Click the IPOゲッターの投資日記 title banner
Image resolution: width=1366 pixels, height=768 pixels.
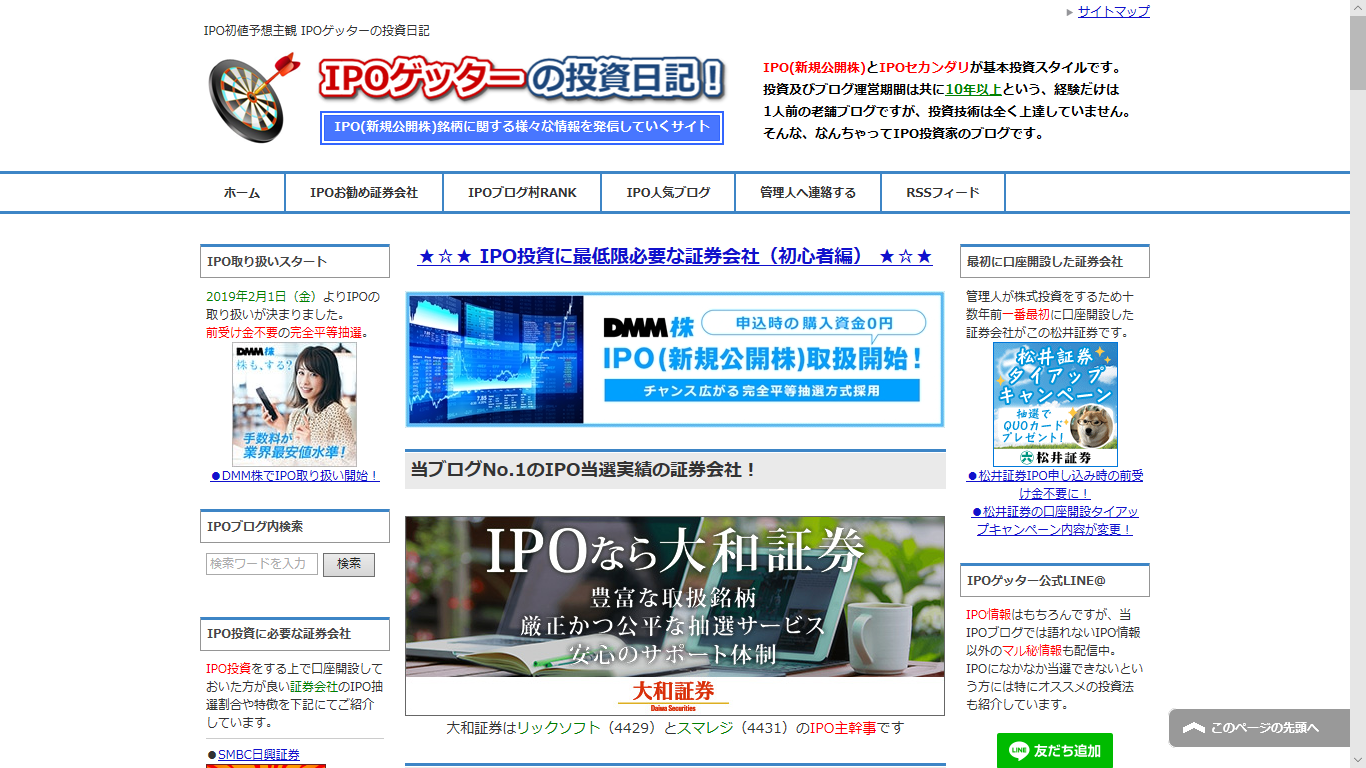[522, 78]
